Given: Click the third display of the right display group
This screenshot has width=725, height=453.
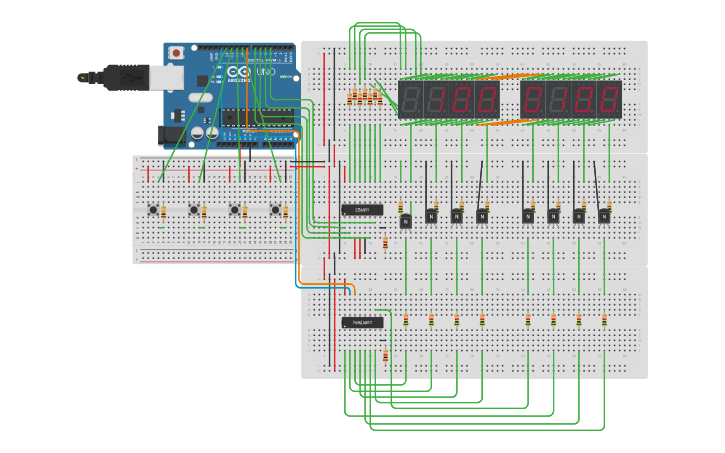Looking at the screenshot, I should point(584,99).
